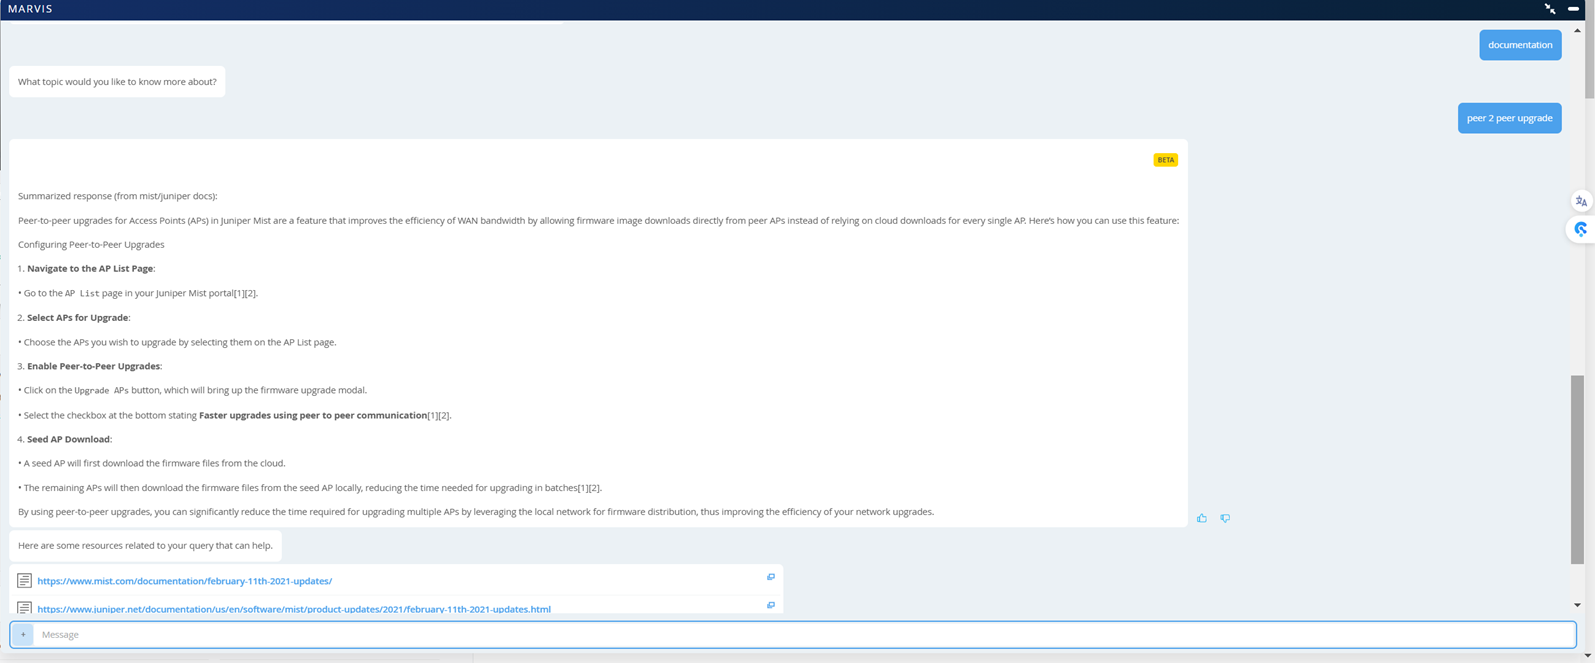Click the 'documentation' chat bubble

[x=1520, y=45]
